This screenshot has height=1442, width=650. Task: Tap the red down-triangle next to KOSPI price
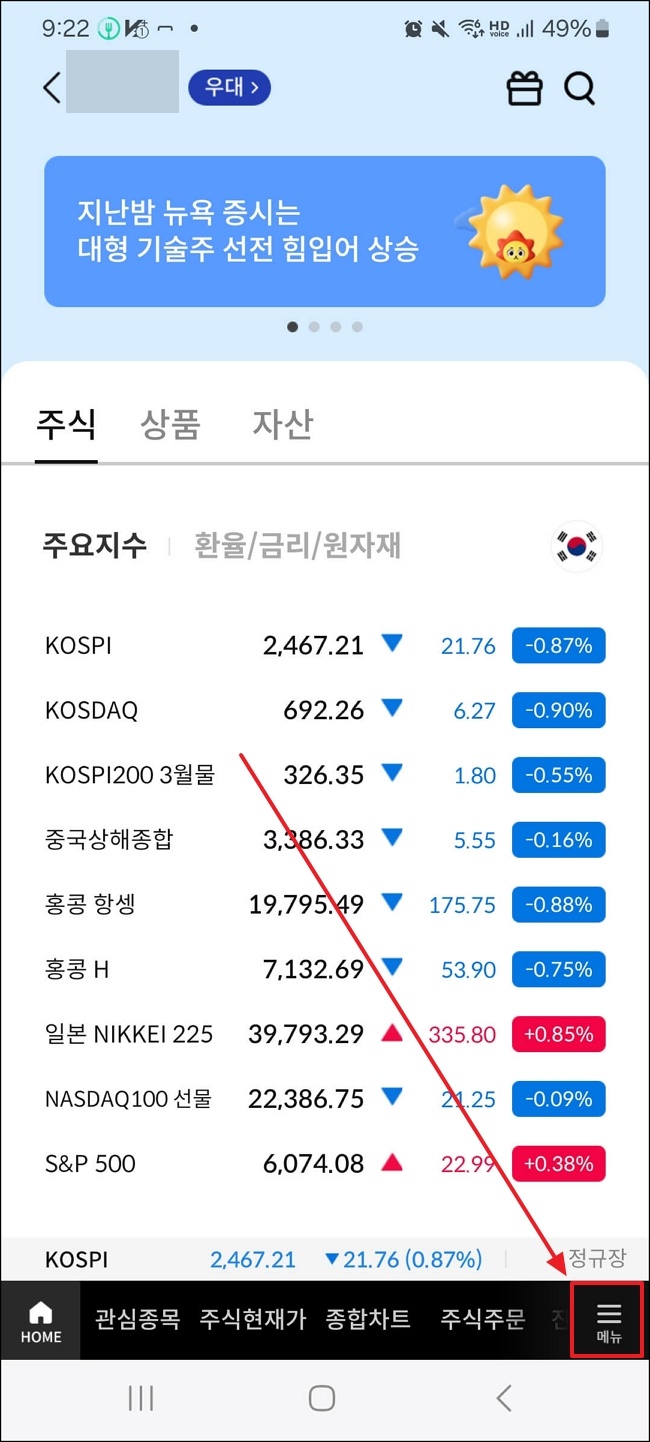pos(393,645)
